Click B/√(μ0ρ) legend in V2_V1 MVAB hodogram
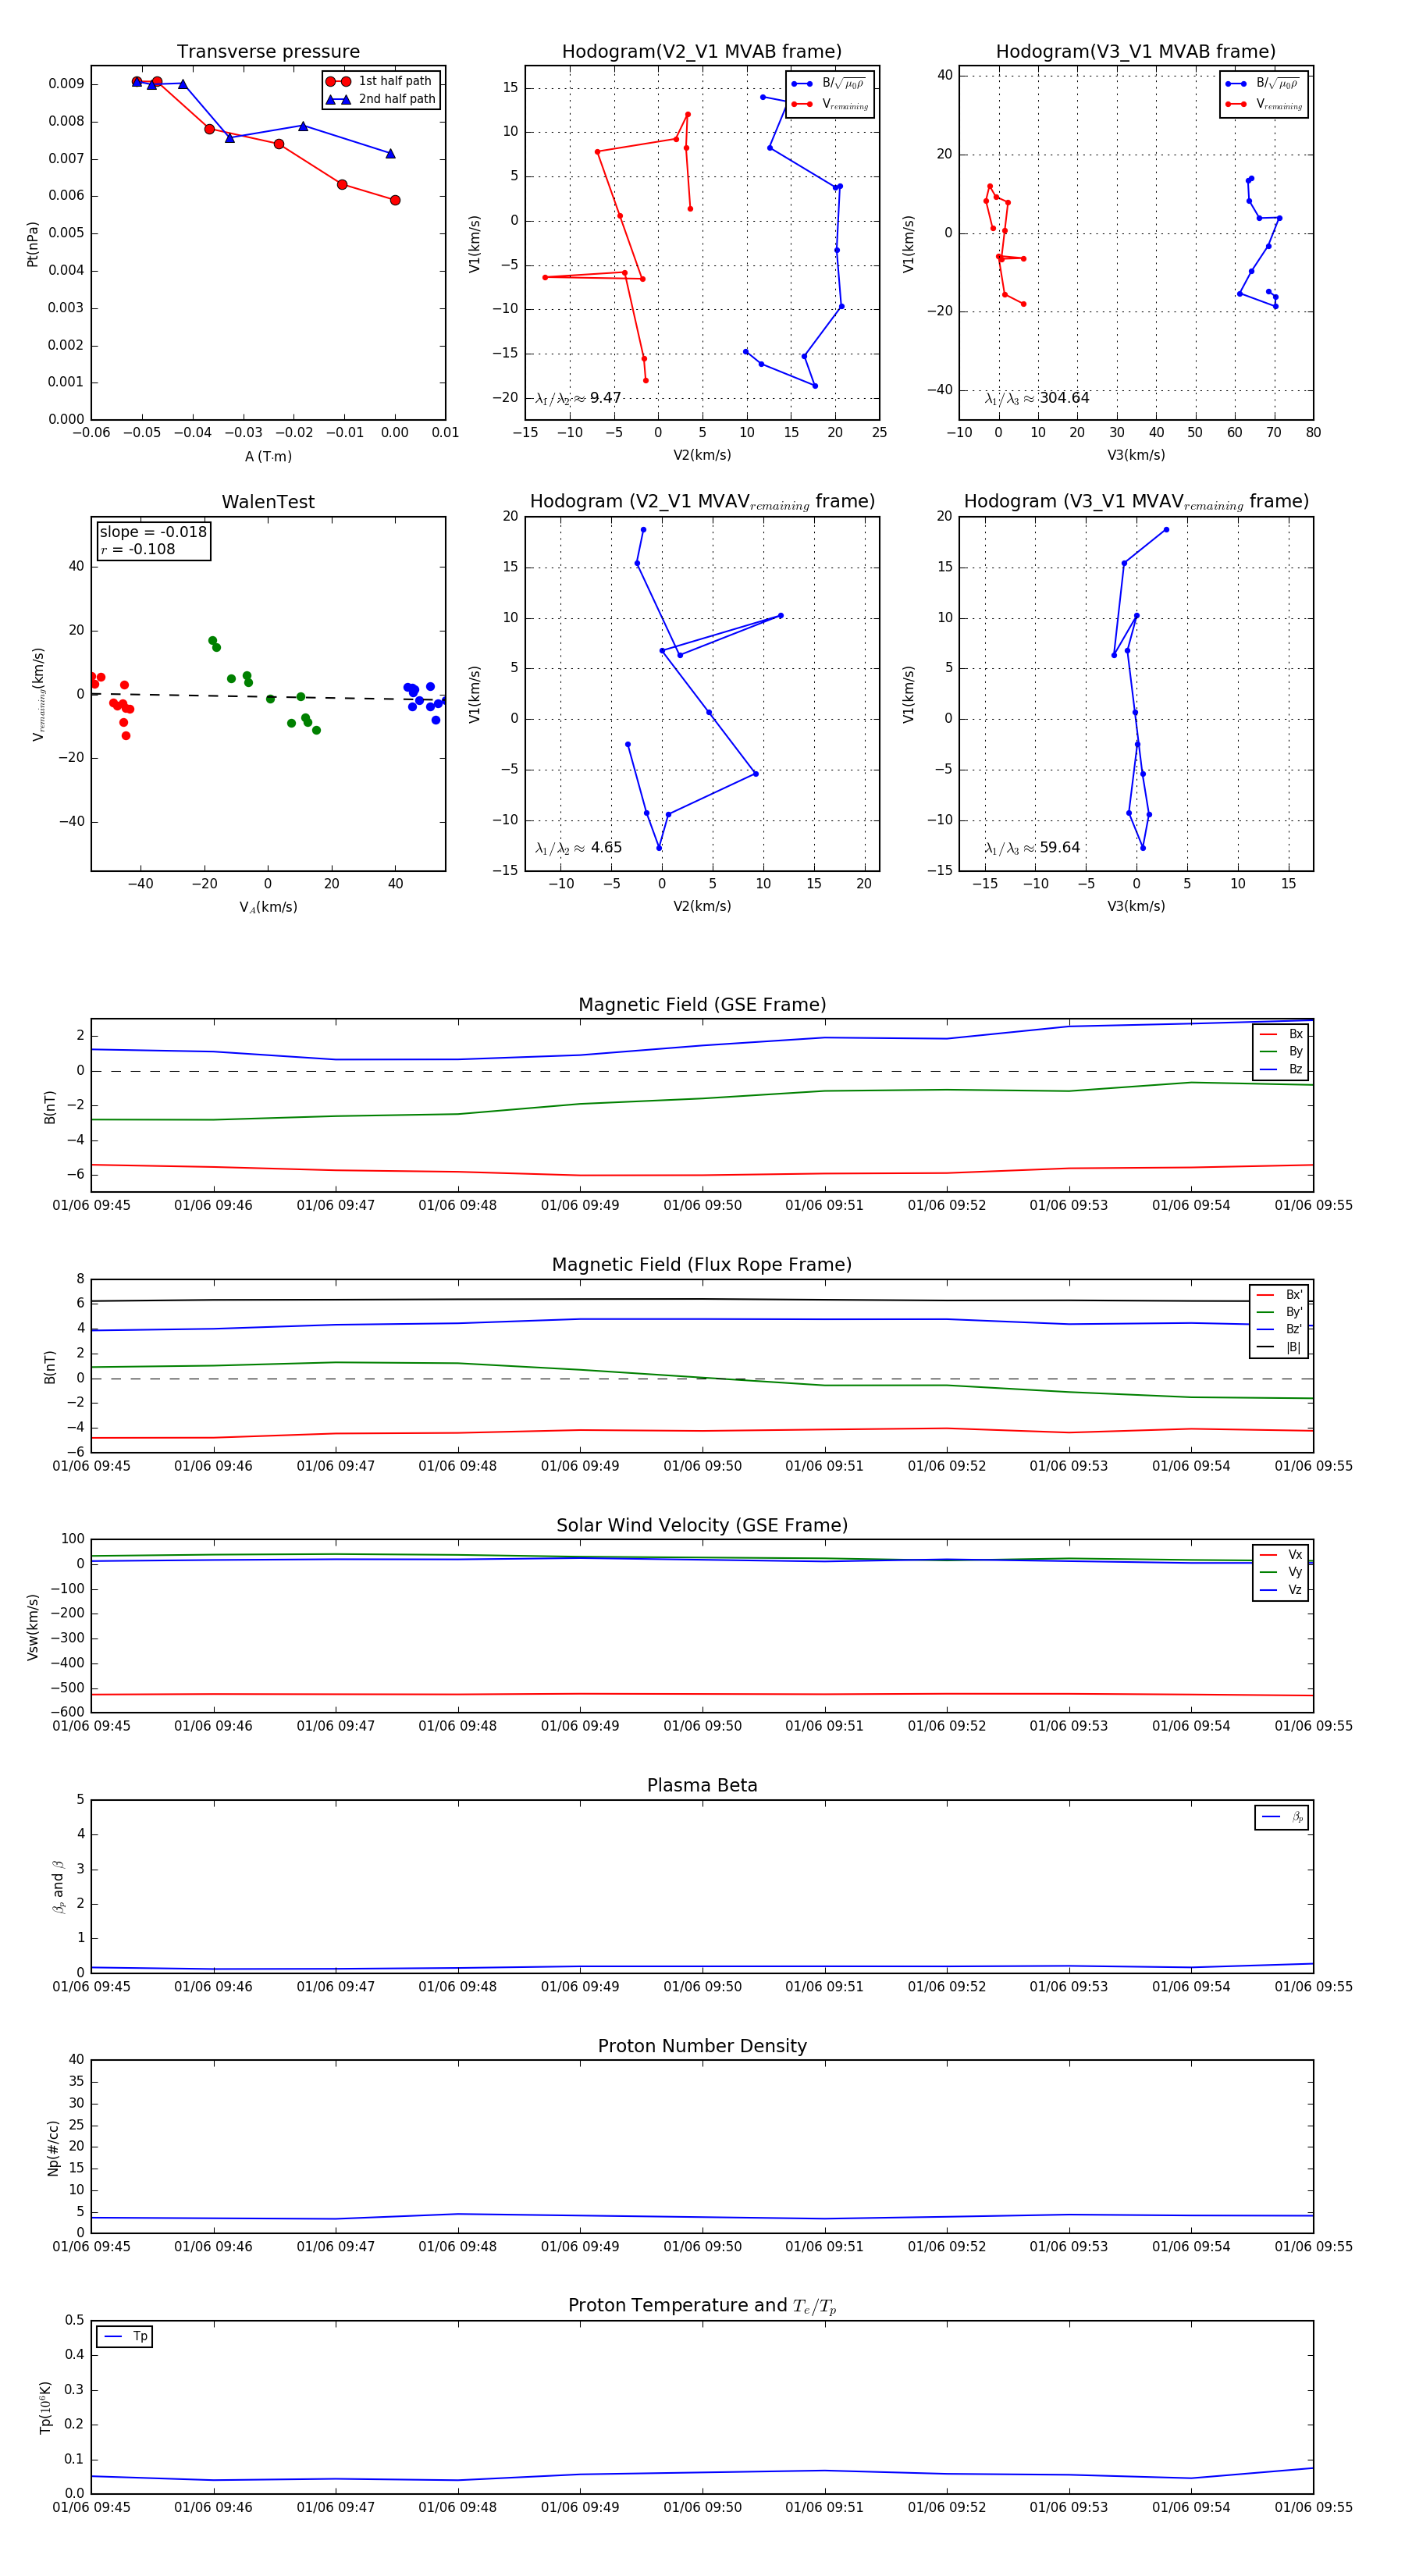This screenshot has height=2576, width=1405. tap(829, 84)
